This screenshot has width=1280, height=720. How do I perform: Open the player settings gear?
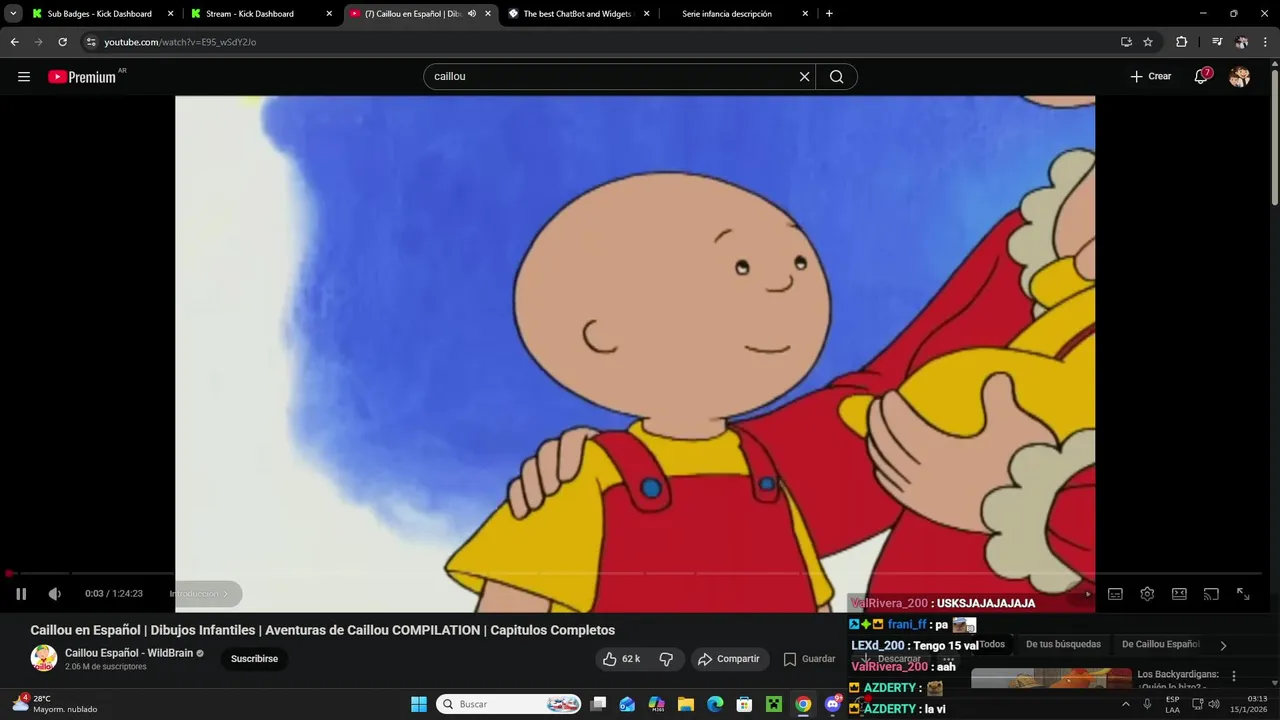[1147, 594]
